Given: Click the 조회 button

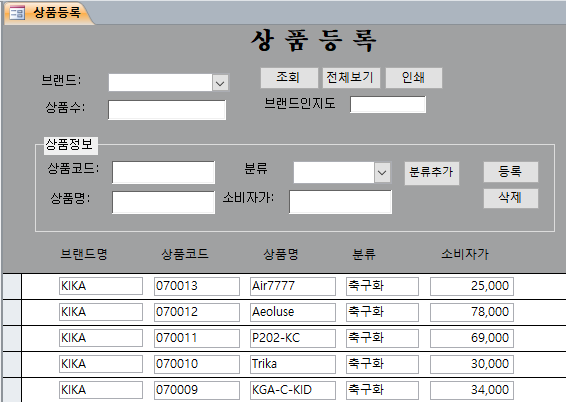Looking at the screenshot, I should click(289, 78).
